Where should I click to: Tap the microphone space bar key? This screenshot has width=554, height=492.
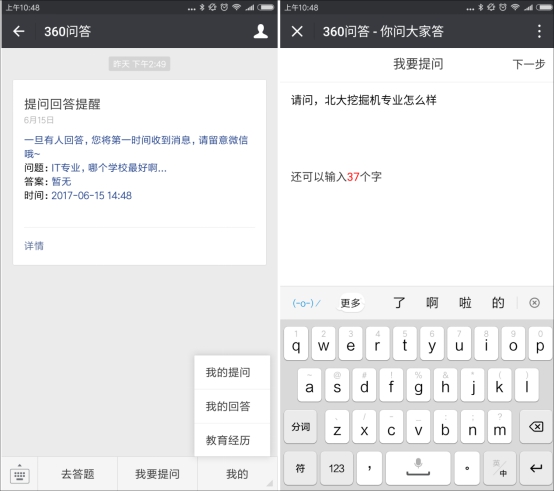(418, 468)
